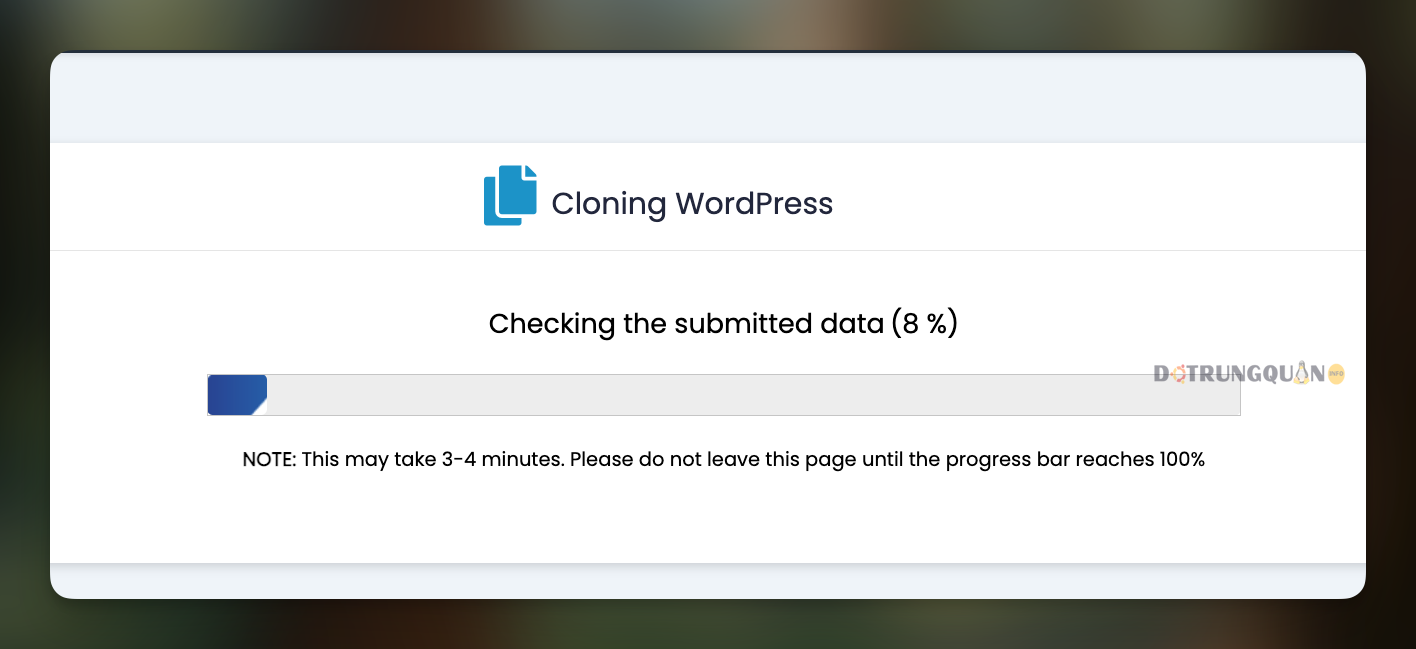
Task: Click the "Cloning WordPress" heading text
Action: (691, 204)
